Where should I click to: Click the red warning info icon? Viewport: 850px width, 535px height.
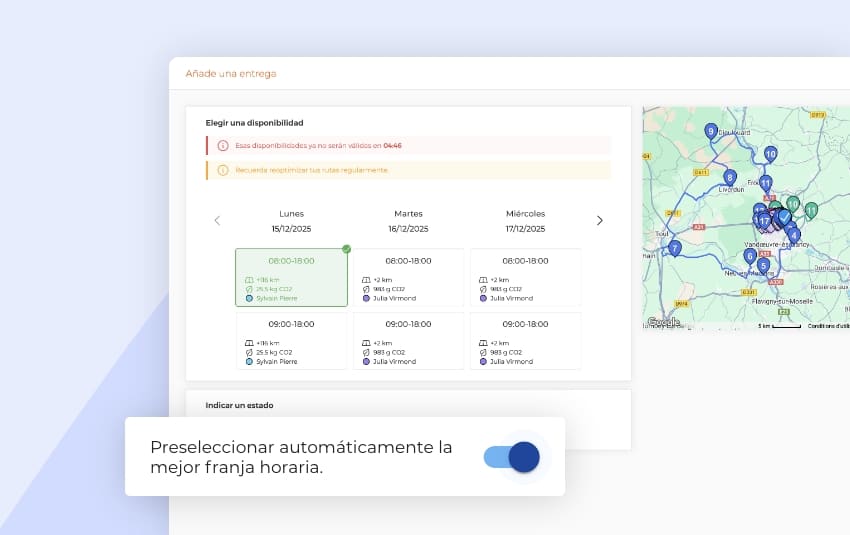[223, 146]
